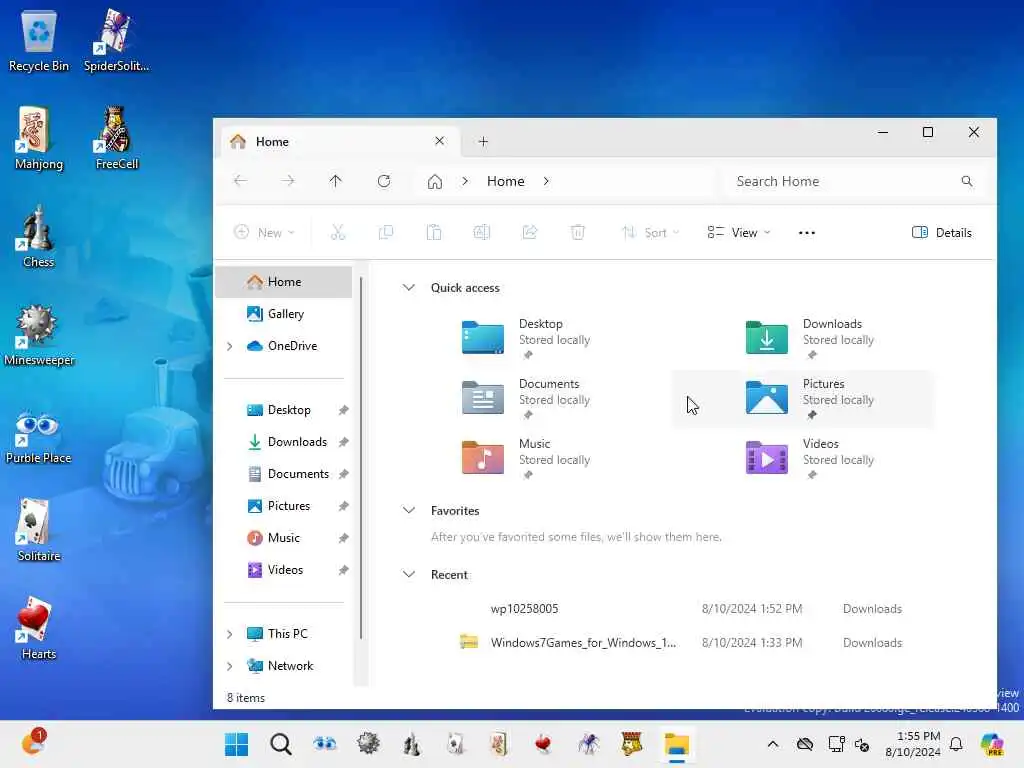Open the Sort dropdown menu
Viewport: 1024px width, 768px height.
point(650,232)
